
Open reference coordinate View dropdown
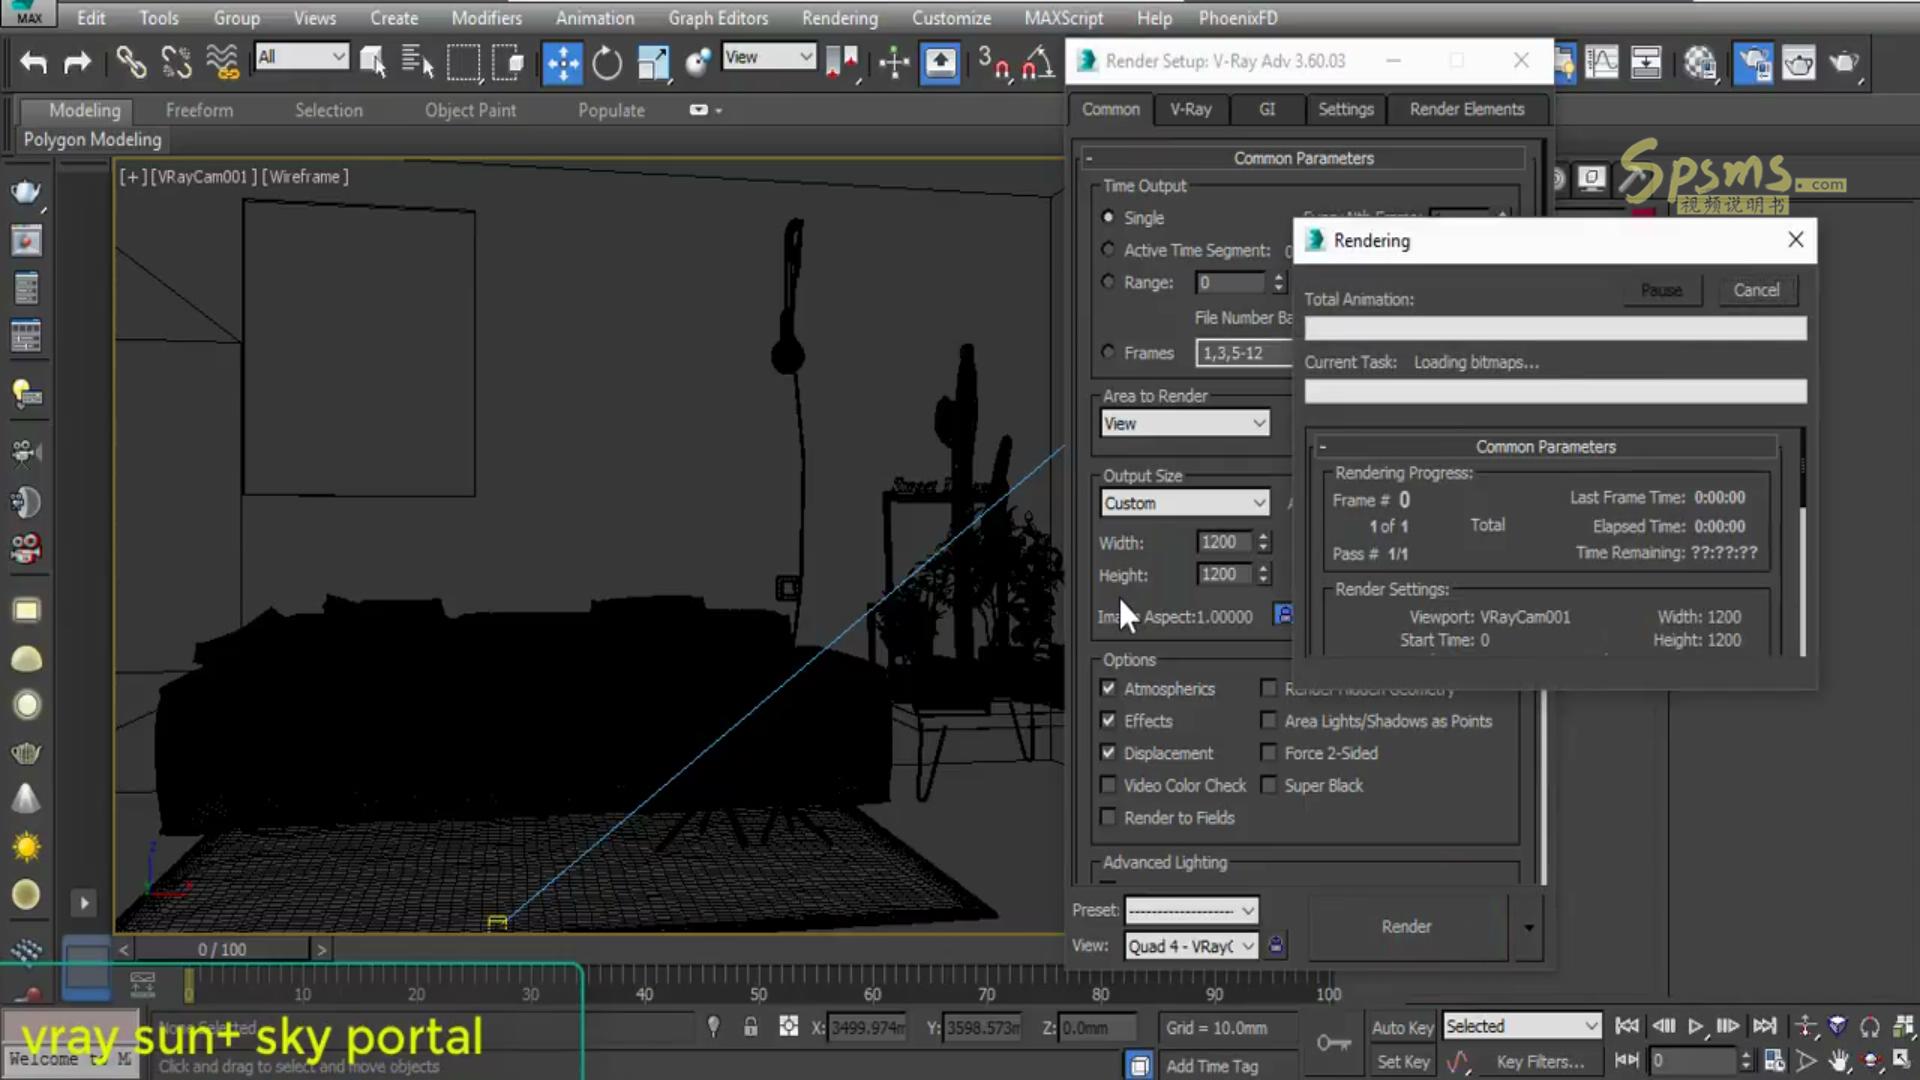(x=768, y=57)
